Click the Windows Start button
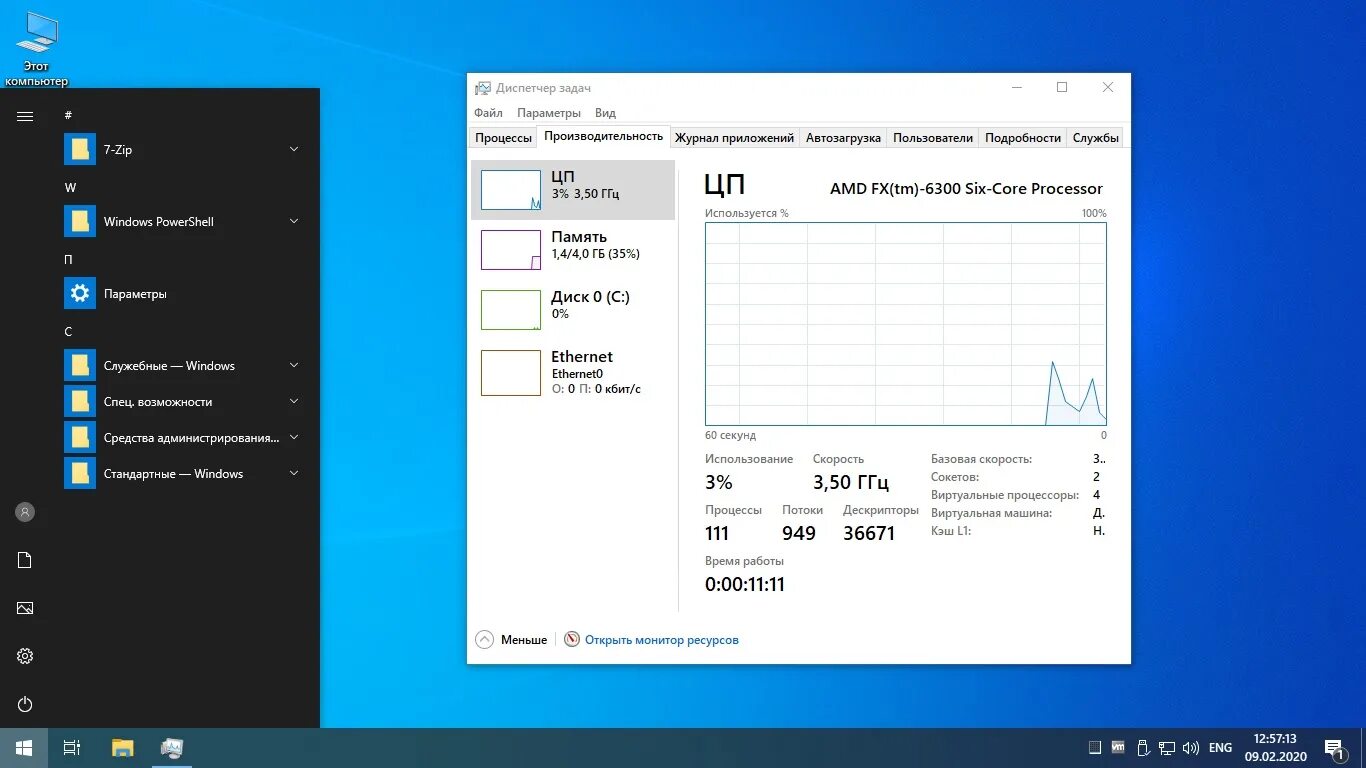 click(24, 748)
